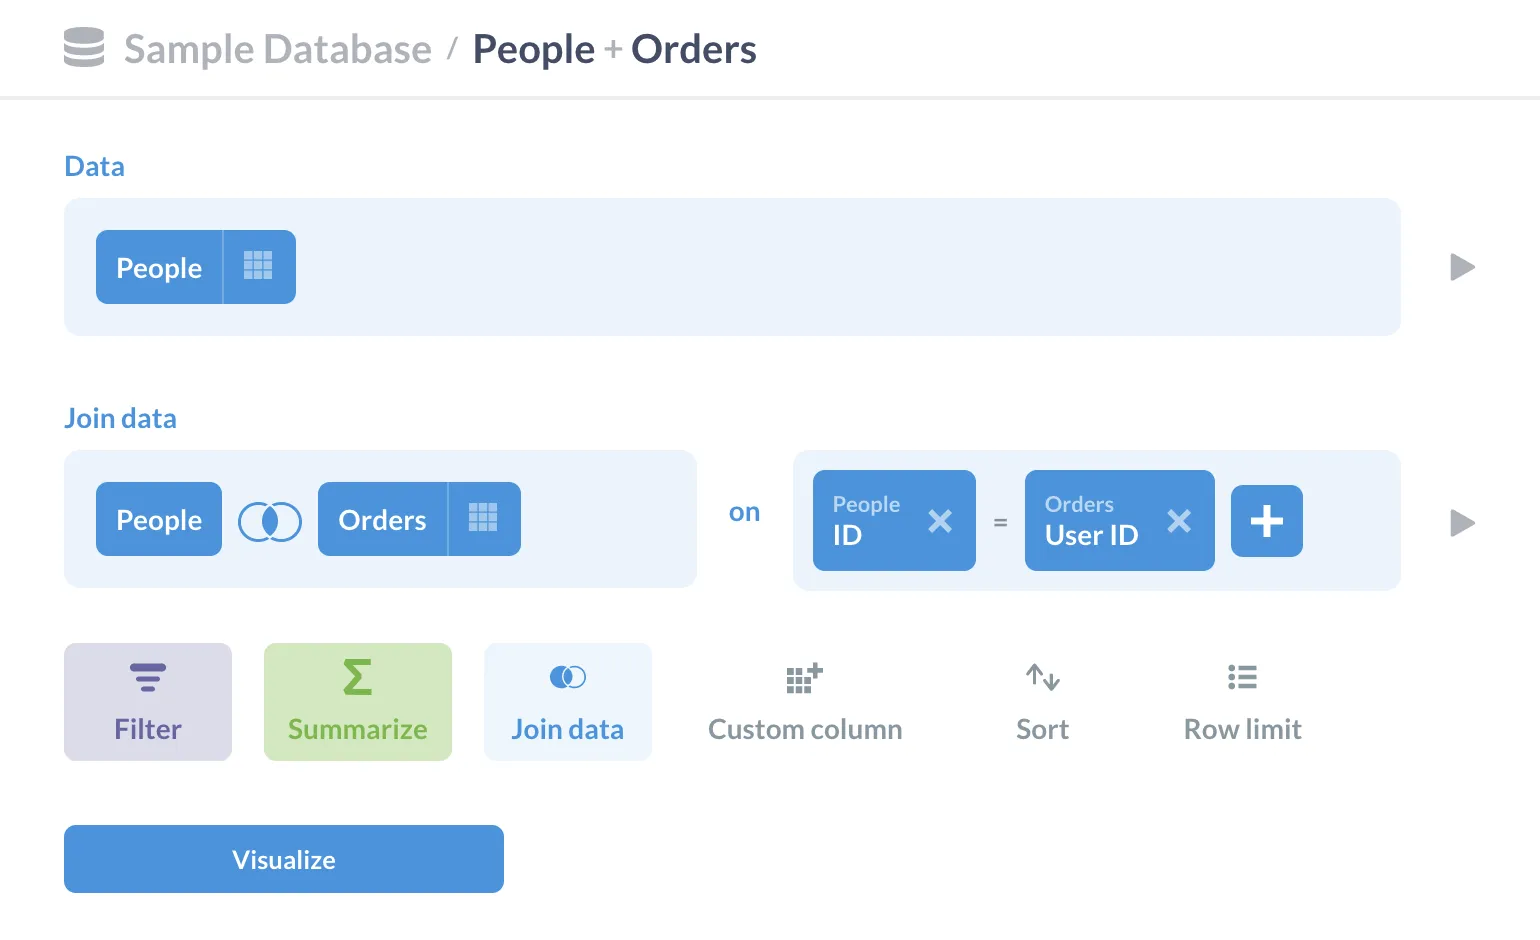1540x940 pixels.
Task: Open the column list on the Orders join block
Action: pos(483,518)
